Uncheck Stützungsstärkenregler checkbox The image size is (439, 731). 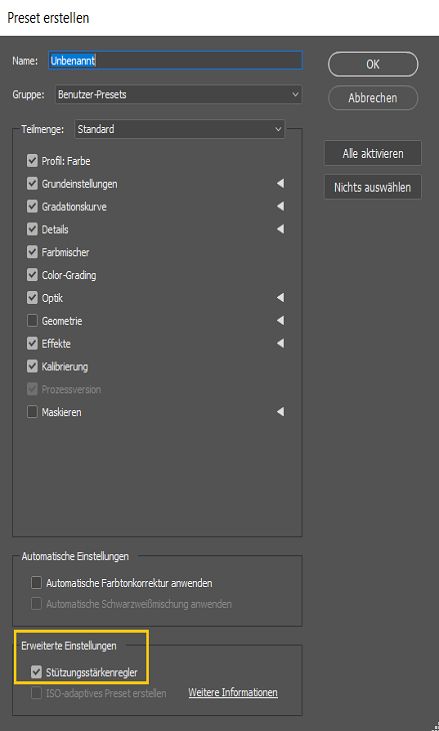pyautogui.click(x=36, y=672)
